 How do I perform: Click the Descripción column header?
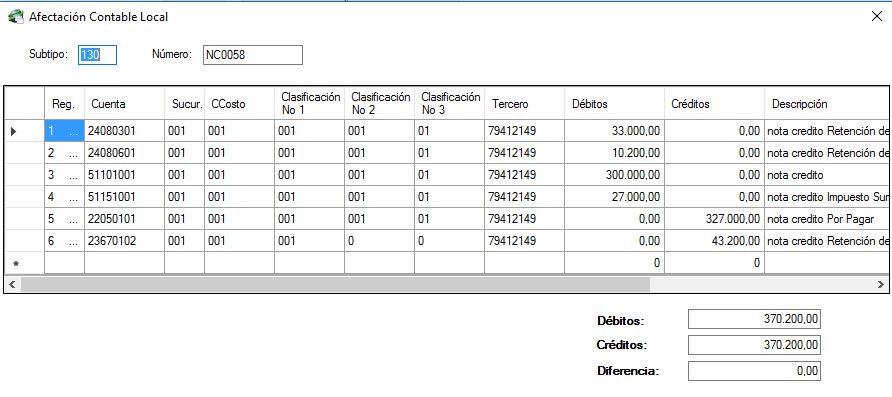pyautogui.click(x=827, y=104)
